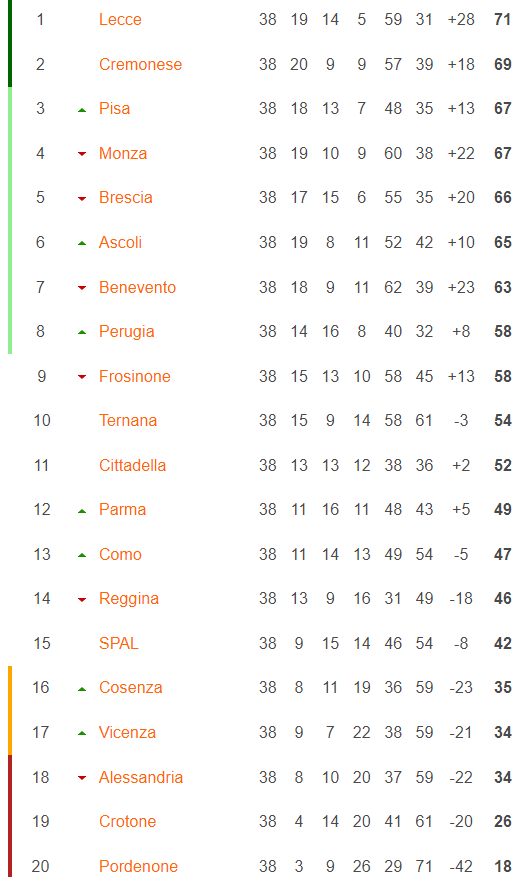
Task: Open the SPAL team page
Action: click(x=119, y=643)
